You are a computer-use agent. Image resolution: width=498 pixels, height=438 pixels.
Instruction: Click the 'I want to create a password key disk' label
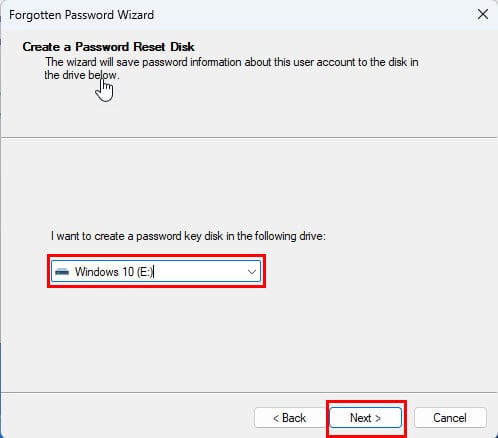pyautogui.click(x=188, y=236)
